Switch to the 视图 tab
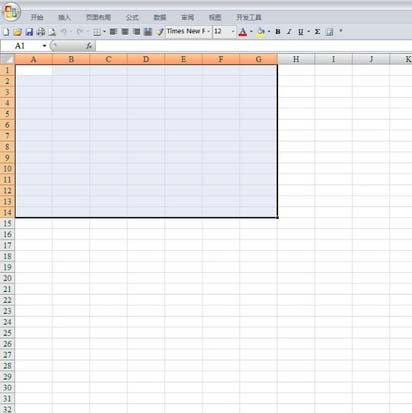This screenshot has height=413, width=412. [215, 17]
